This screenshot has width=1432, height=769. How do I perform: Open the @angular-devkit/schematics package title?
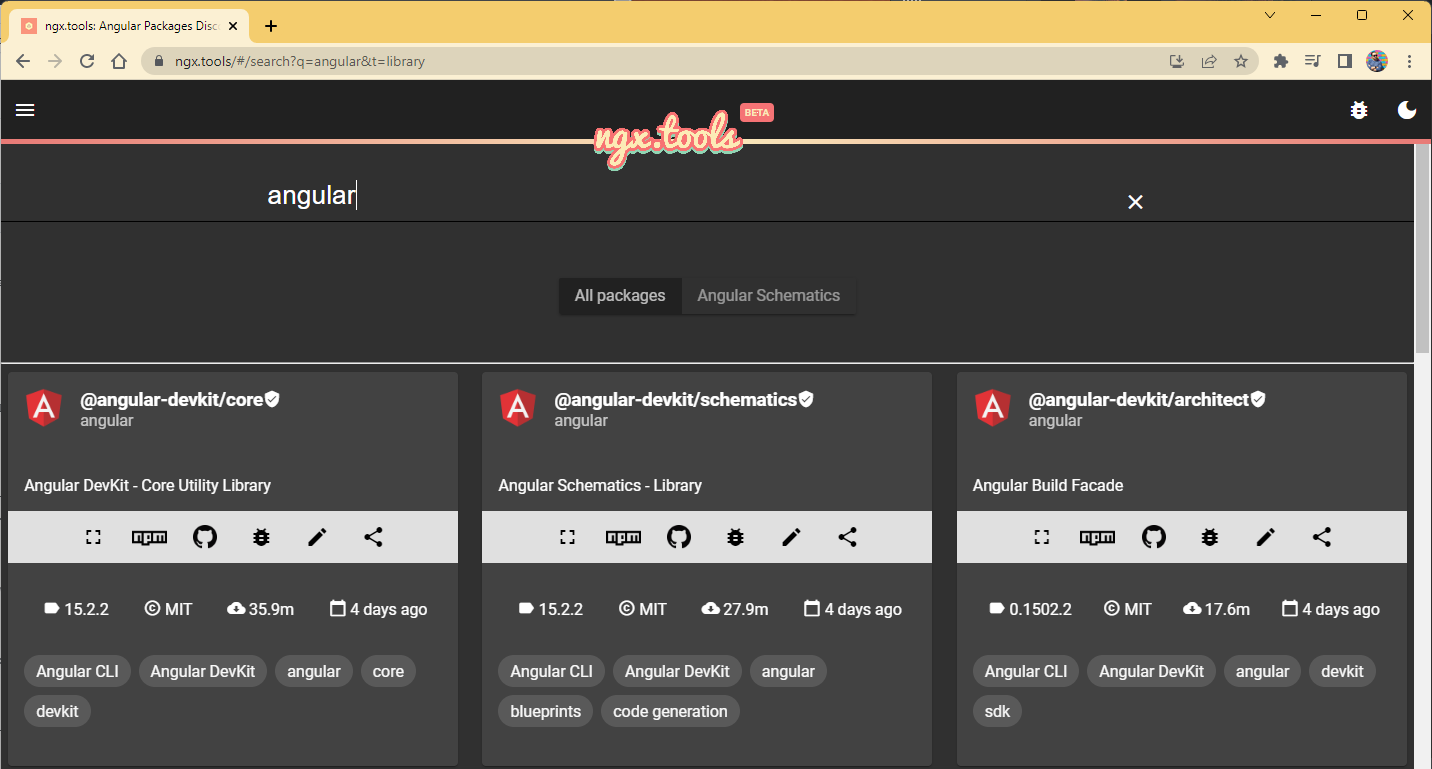pos(675,400)
